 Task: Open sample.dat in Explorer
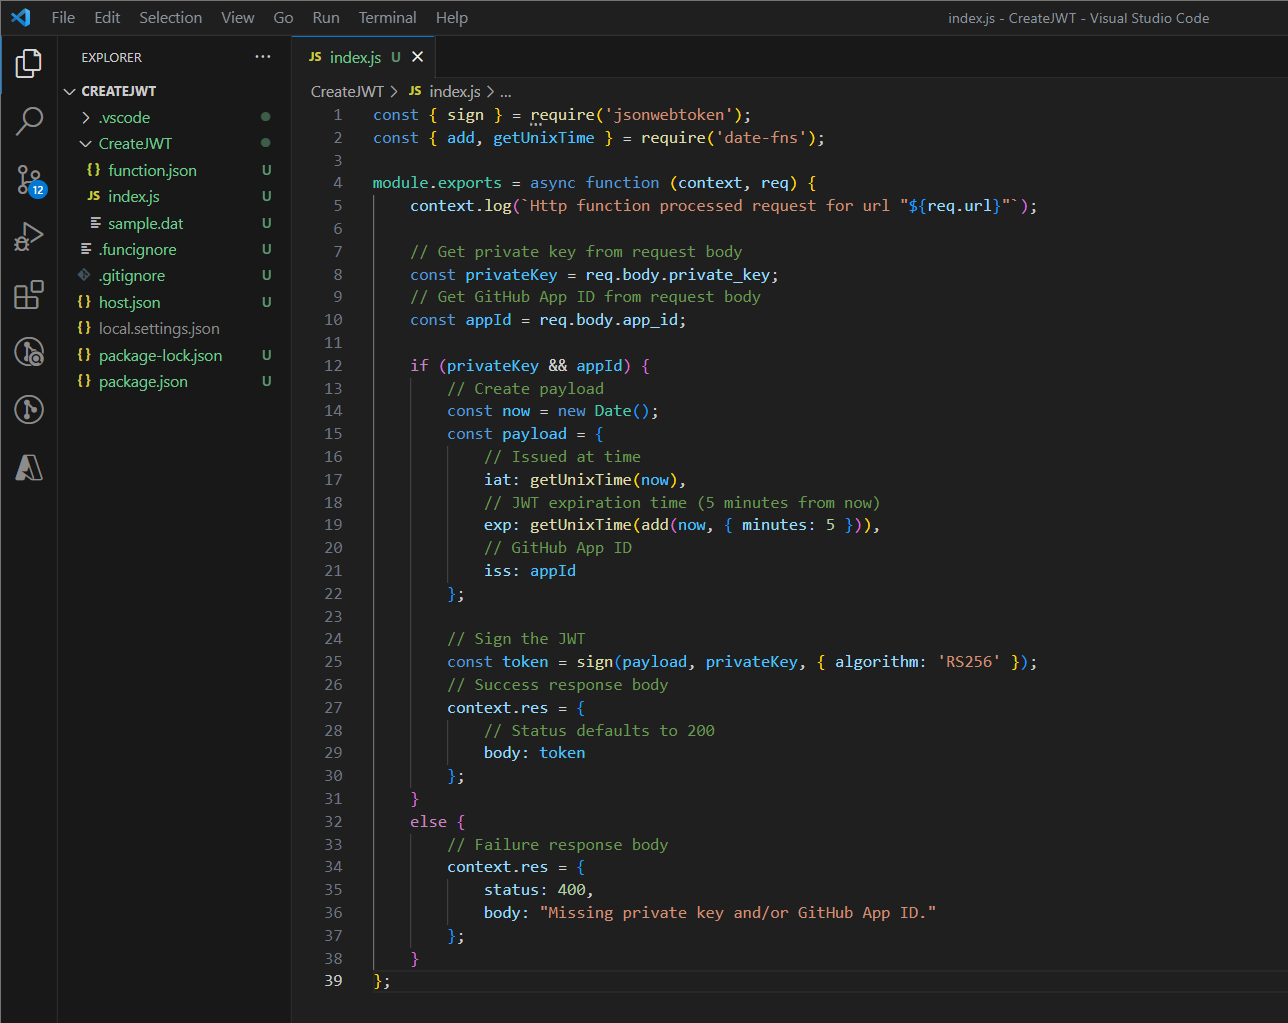coord(146,223)
